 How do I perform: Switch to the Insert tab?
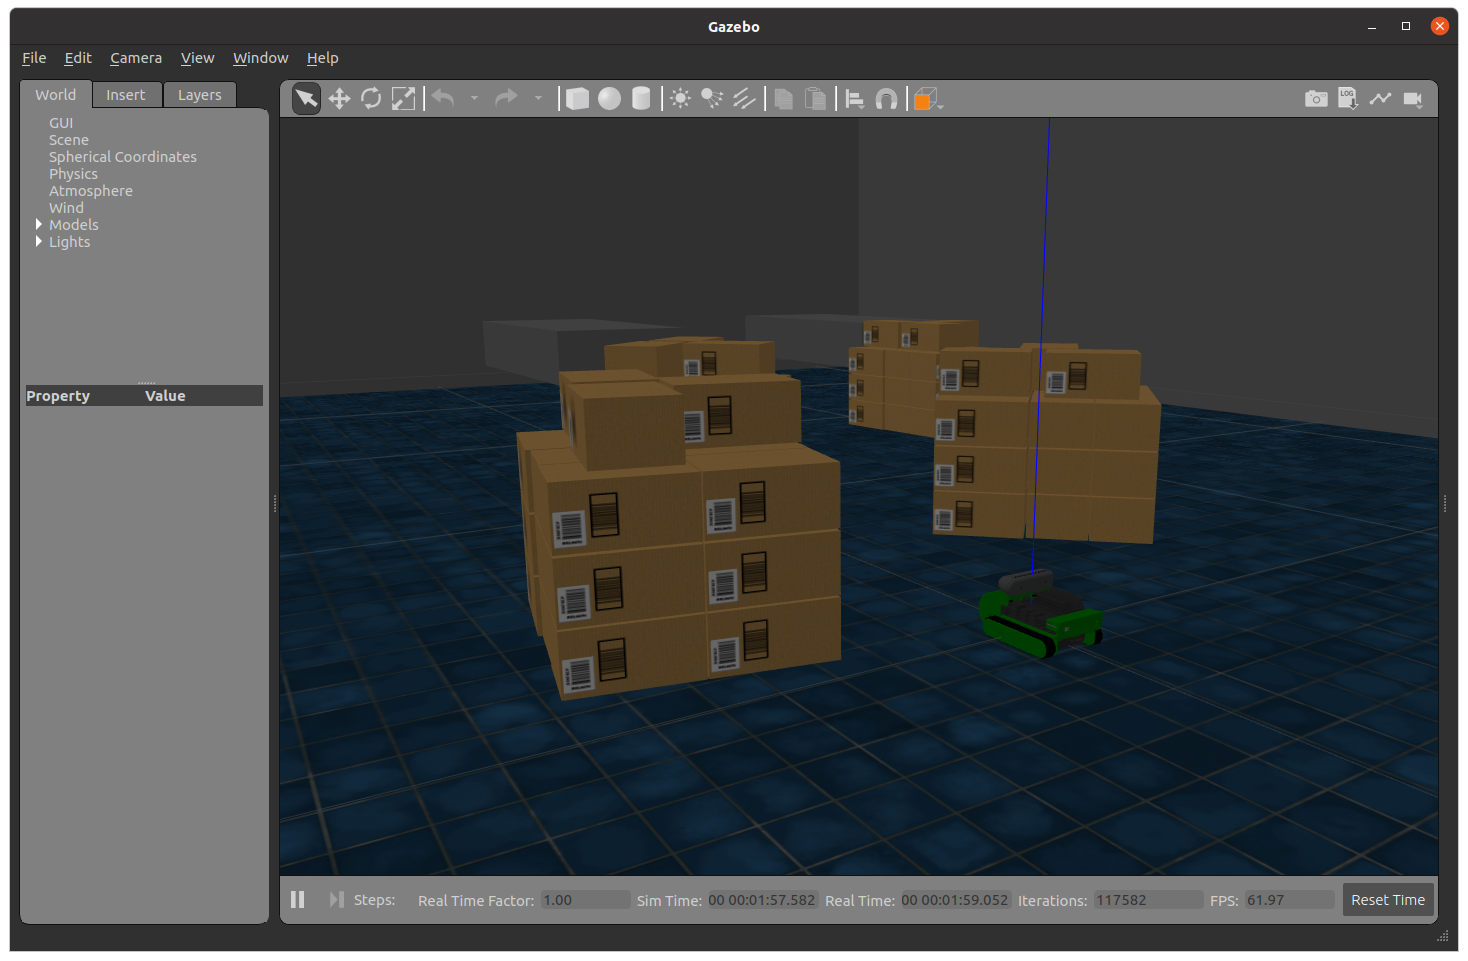coord(126,95)
